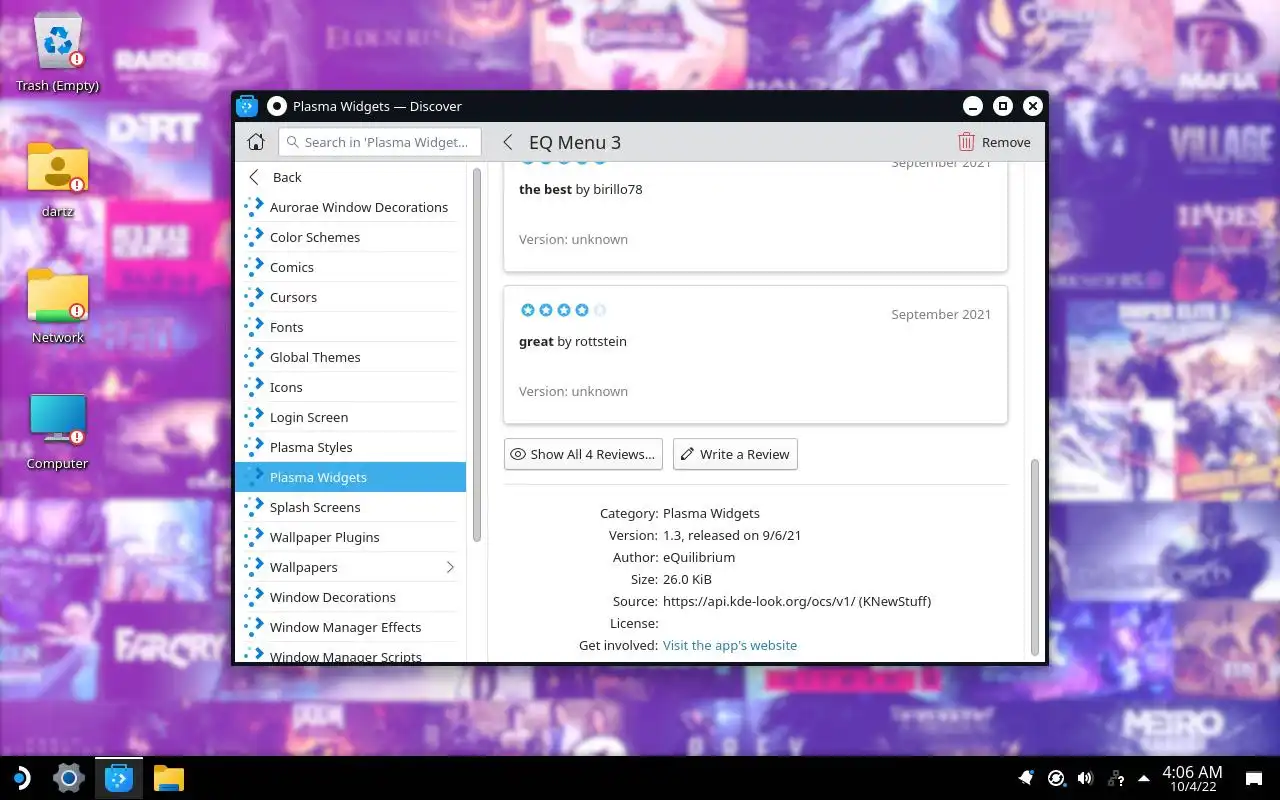Open System Settings from taskbar
The image size is (1280, 800).
(x=69, y=777)
